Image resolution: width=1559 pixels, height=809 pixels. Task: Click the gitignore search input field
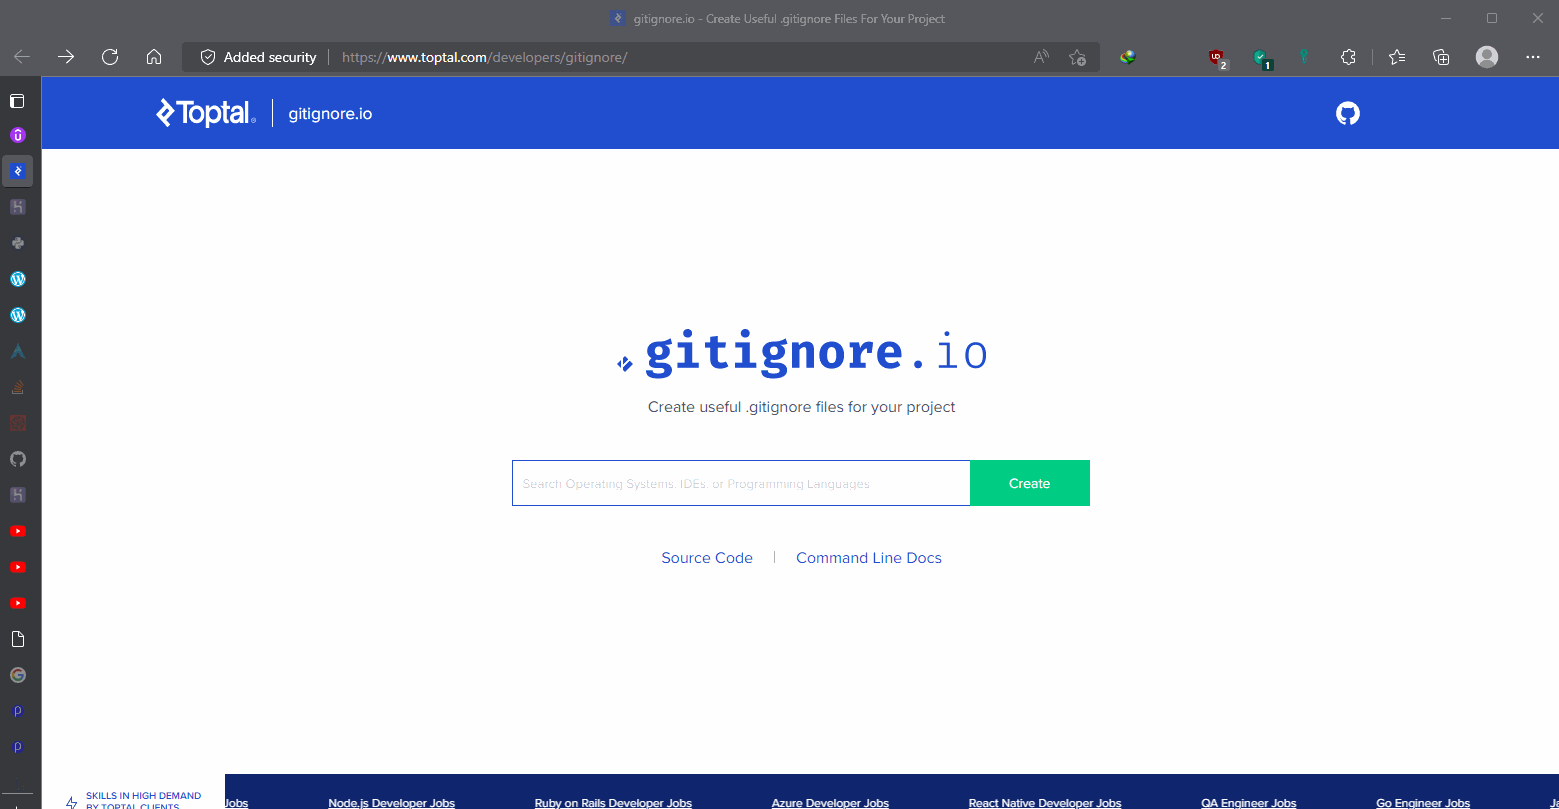[740, 483]
